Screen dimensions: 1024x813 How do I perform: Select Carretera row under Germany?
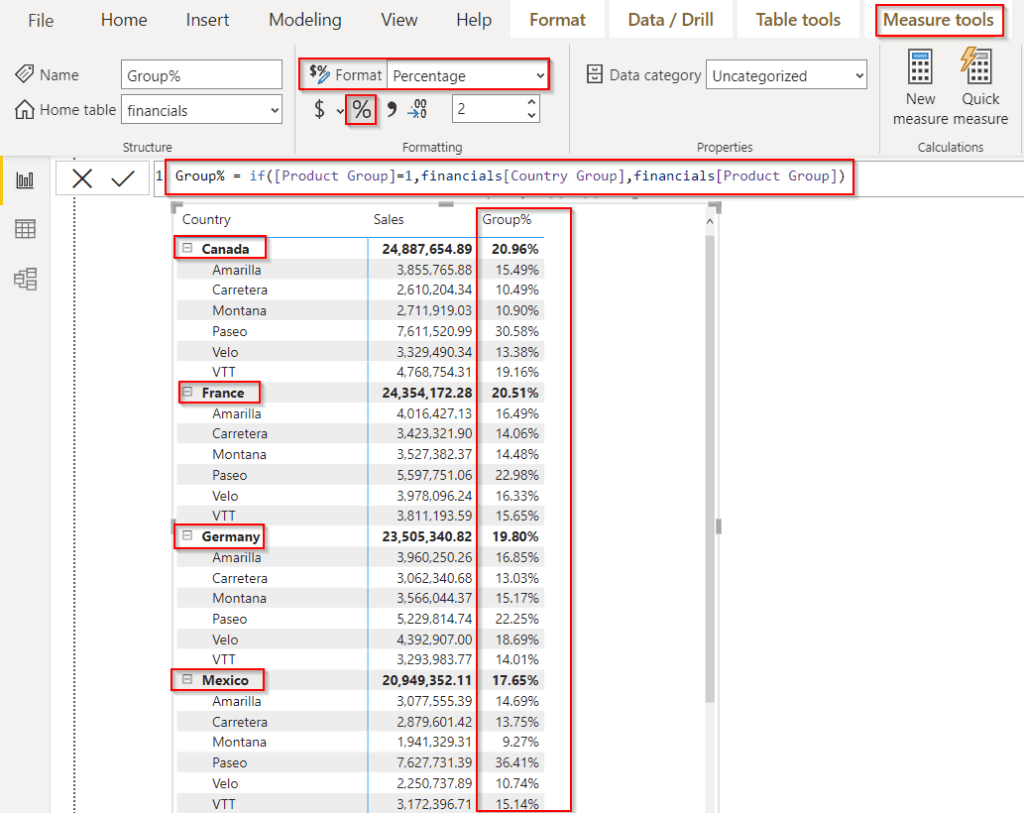(359, 578)
